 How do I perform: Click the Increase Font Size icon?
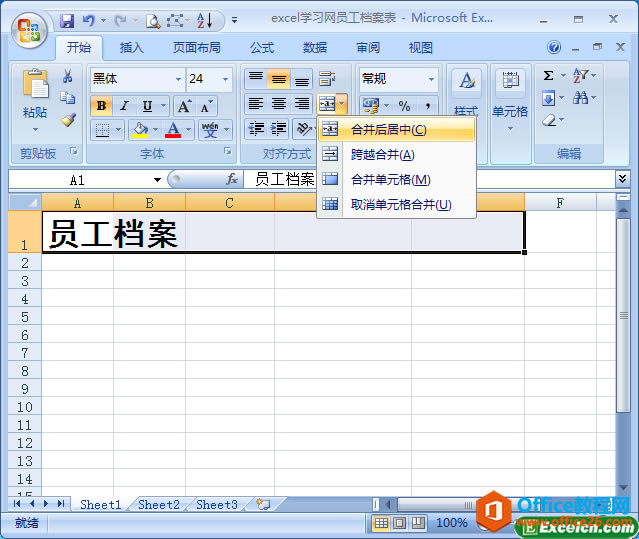coord(184,106)
